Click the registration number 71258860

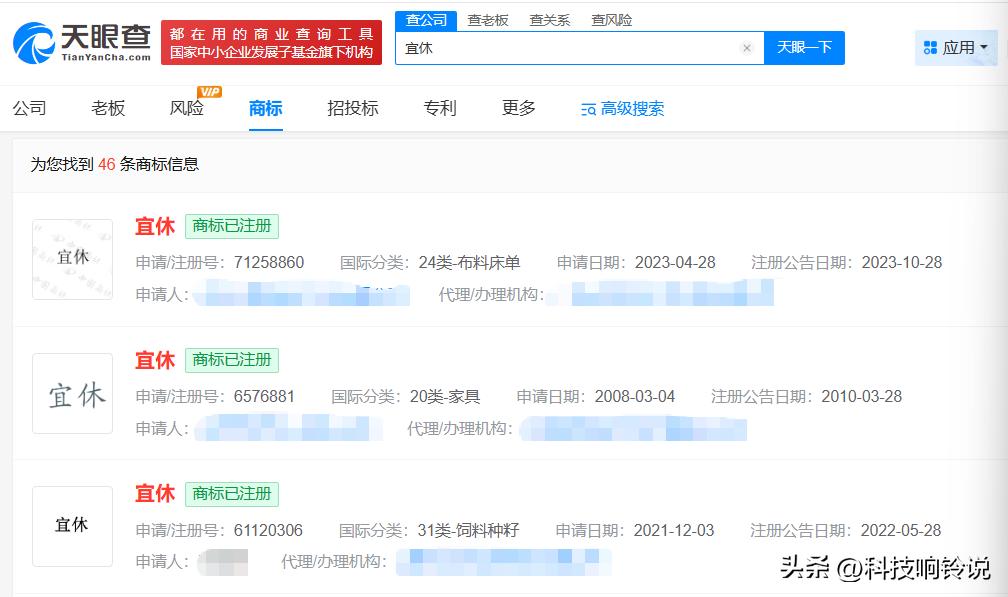click(x=269, y=262)
